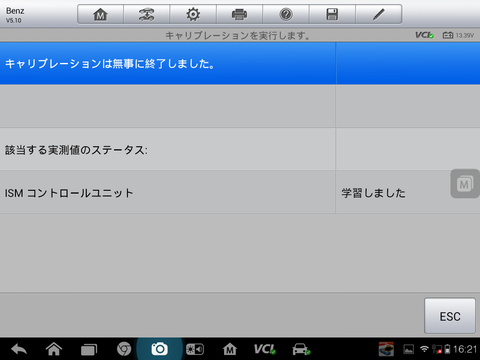Tap the car diagnostics icon in bottom bar
The image size is (480, 360).
[301, 349]
